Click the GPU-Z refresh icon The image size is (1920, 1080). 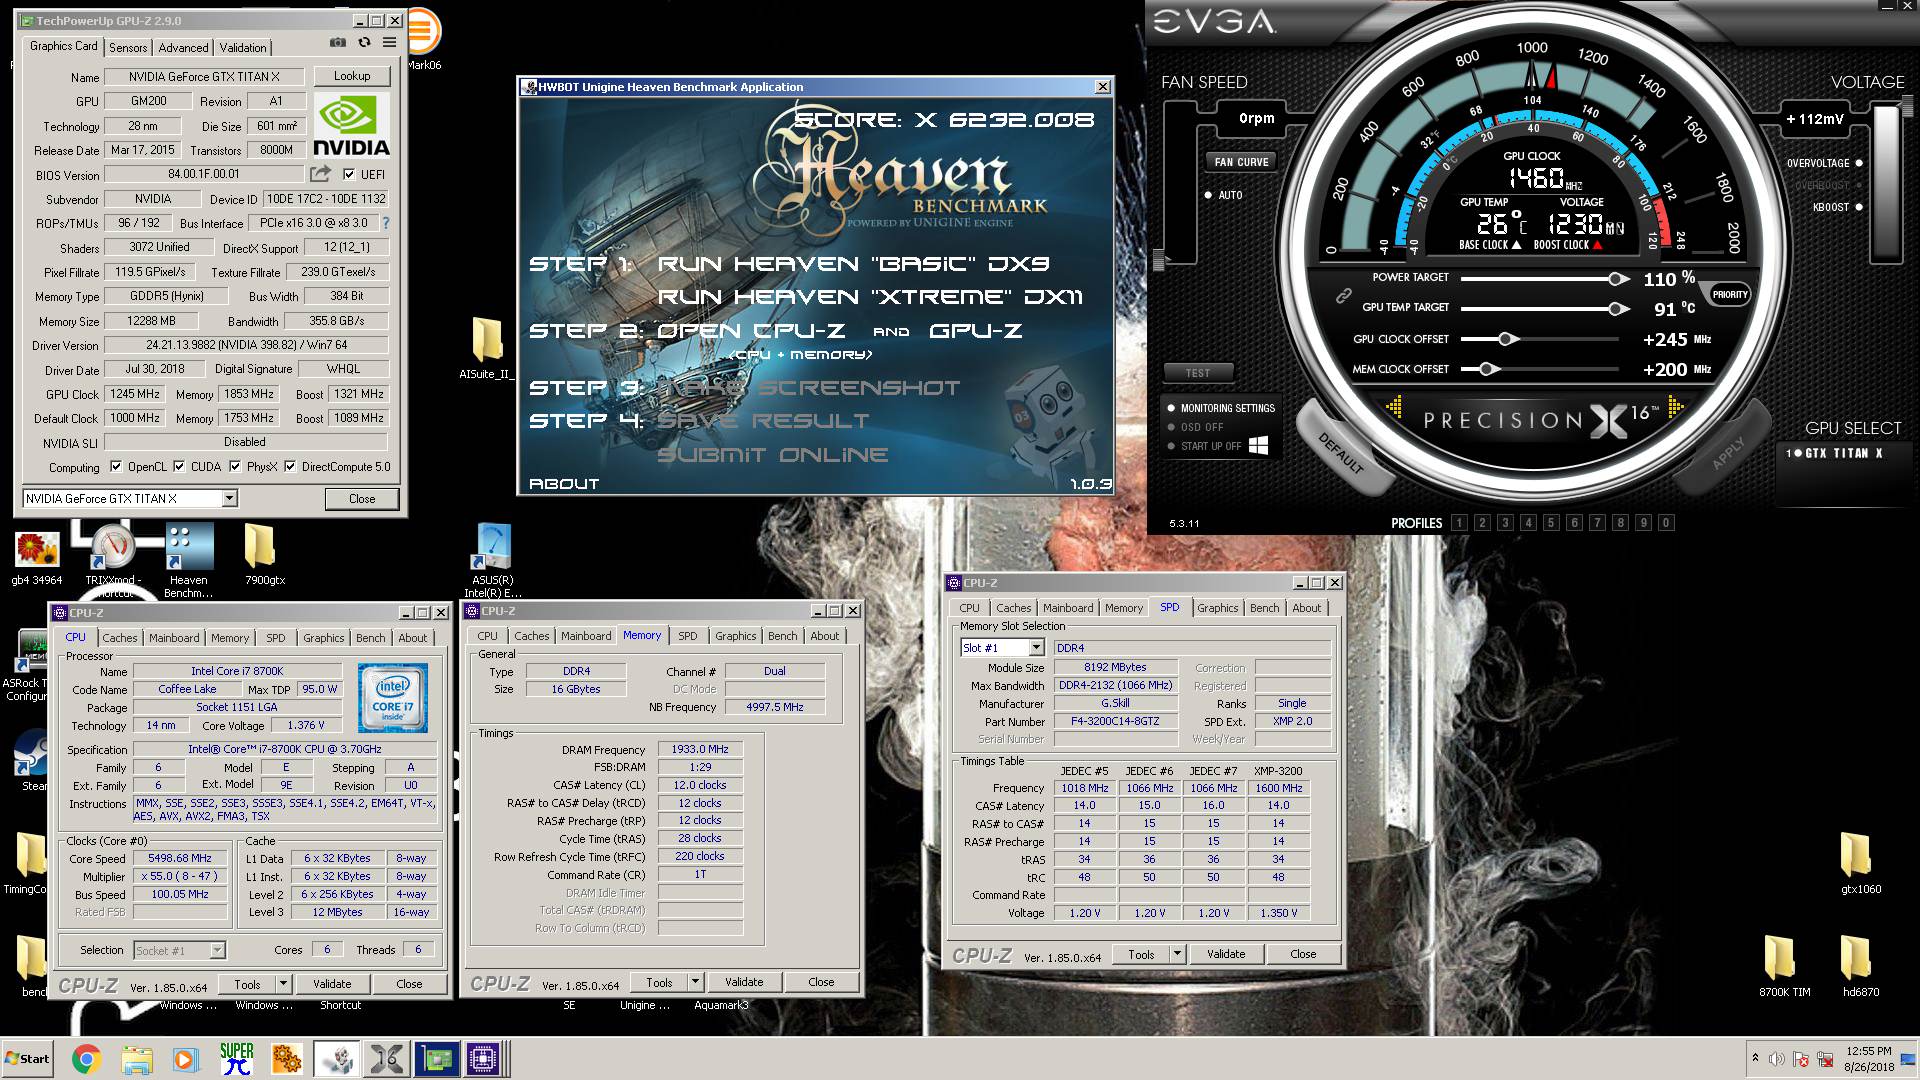[364, 43]
